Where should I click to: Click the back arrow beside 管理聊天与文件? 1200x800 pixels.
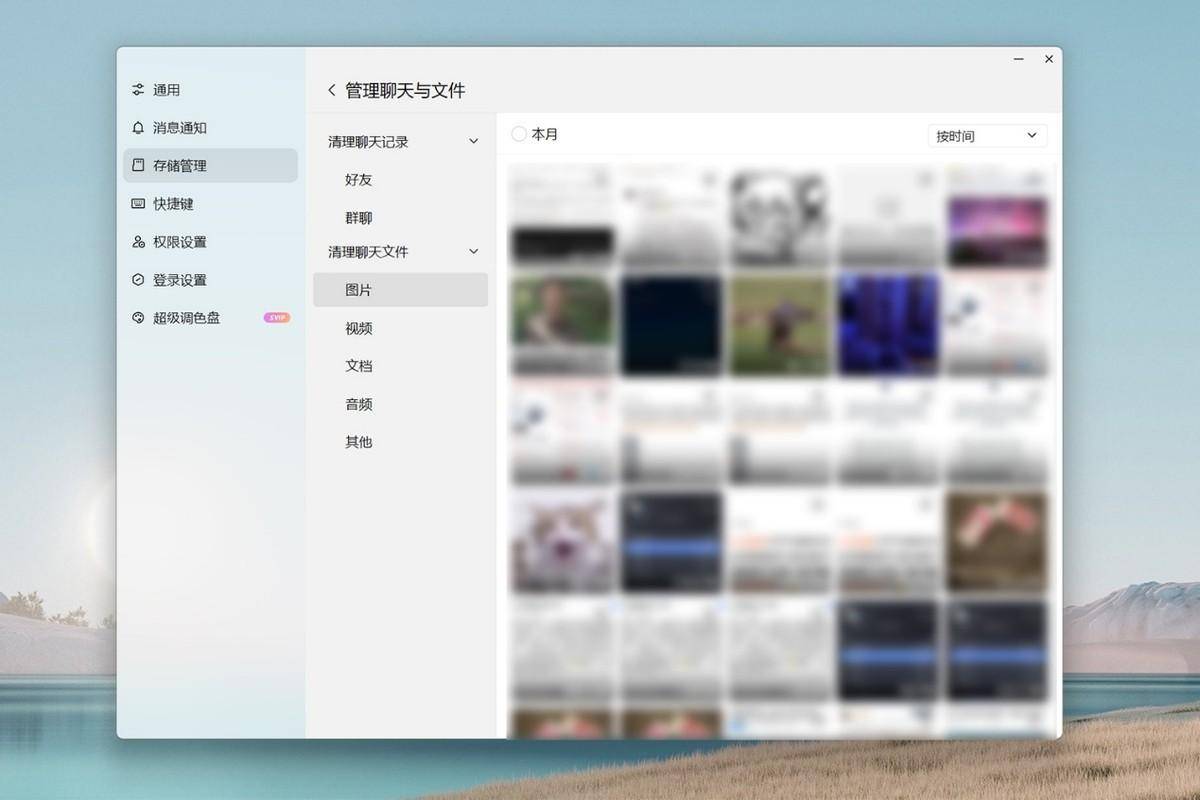[331, 89]
